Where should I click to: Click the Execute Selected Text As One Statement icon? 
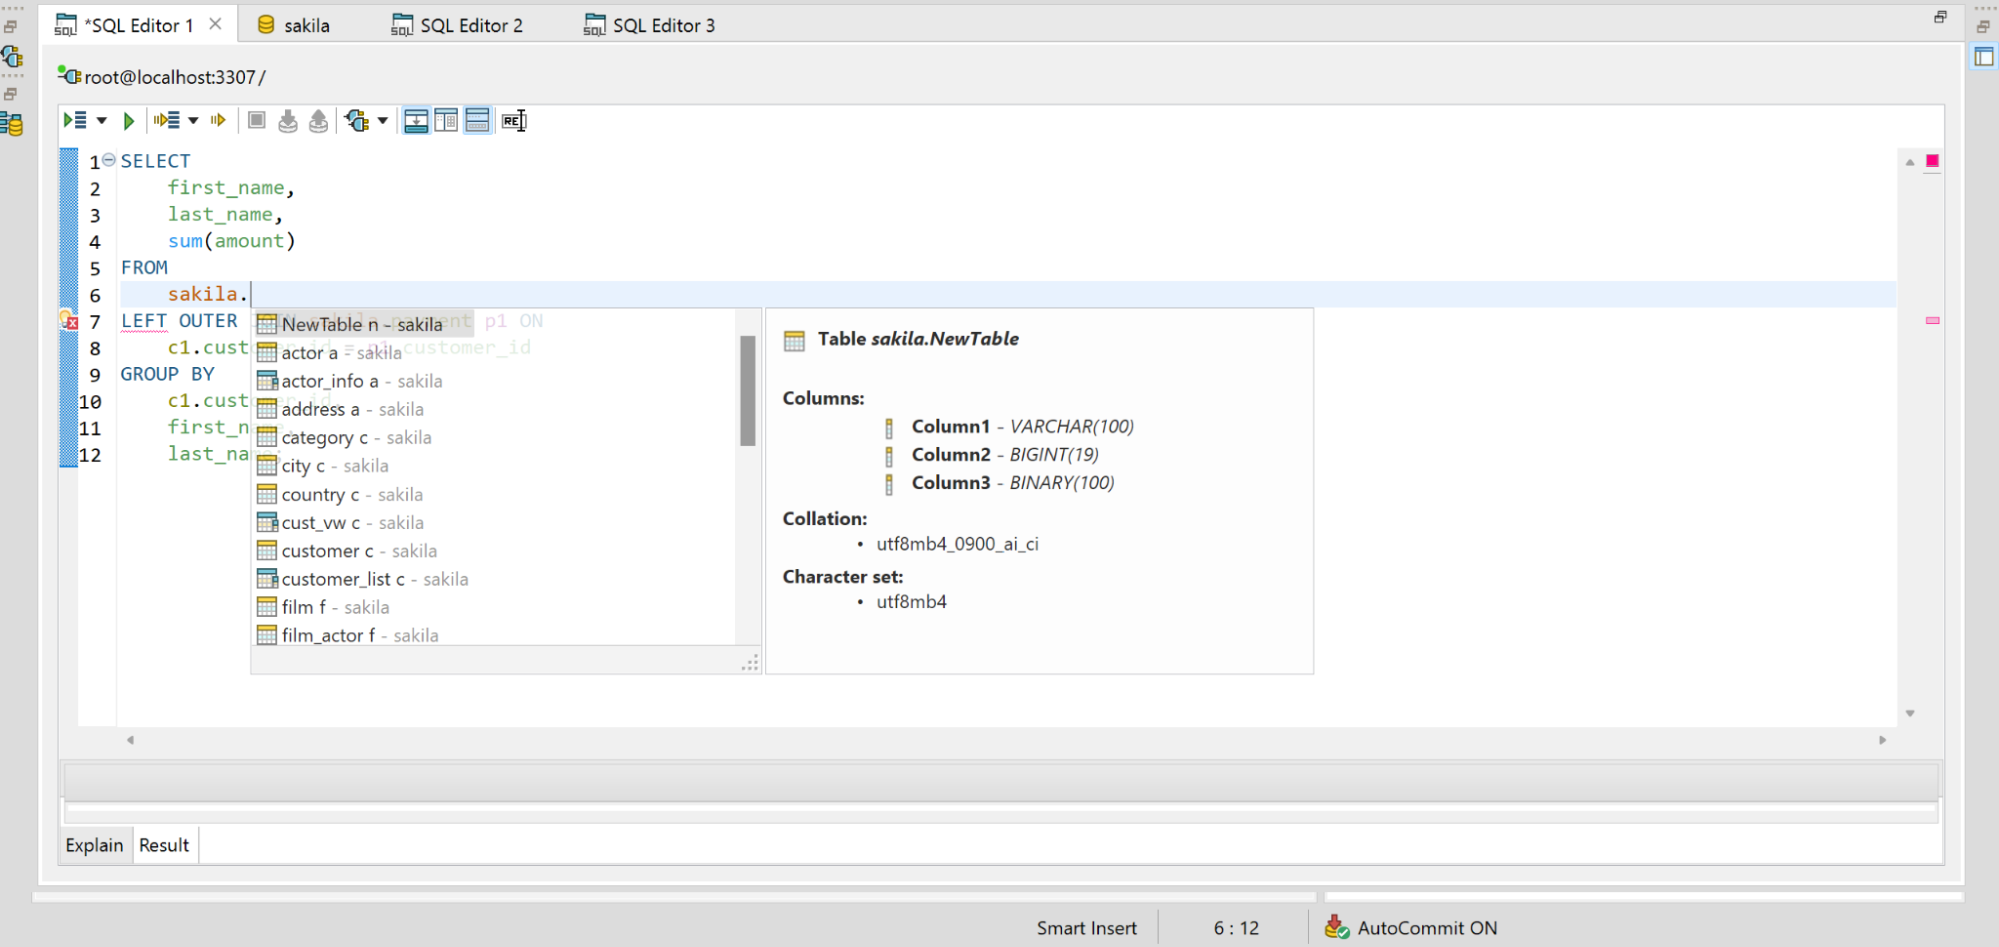217,121
